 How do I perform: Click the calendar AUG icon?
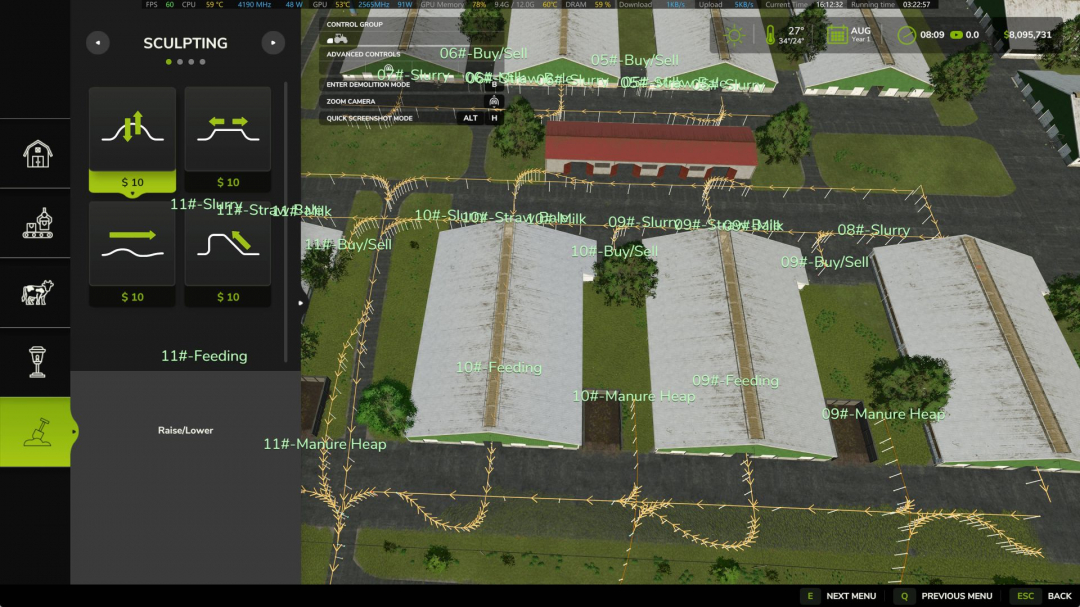837,35
